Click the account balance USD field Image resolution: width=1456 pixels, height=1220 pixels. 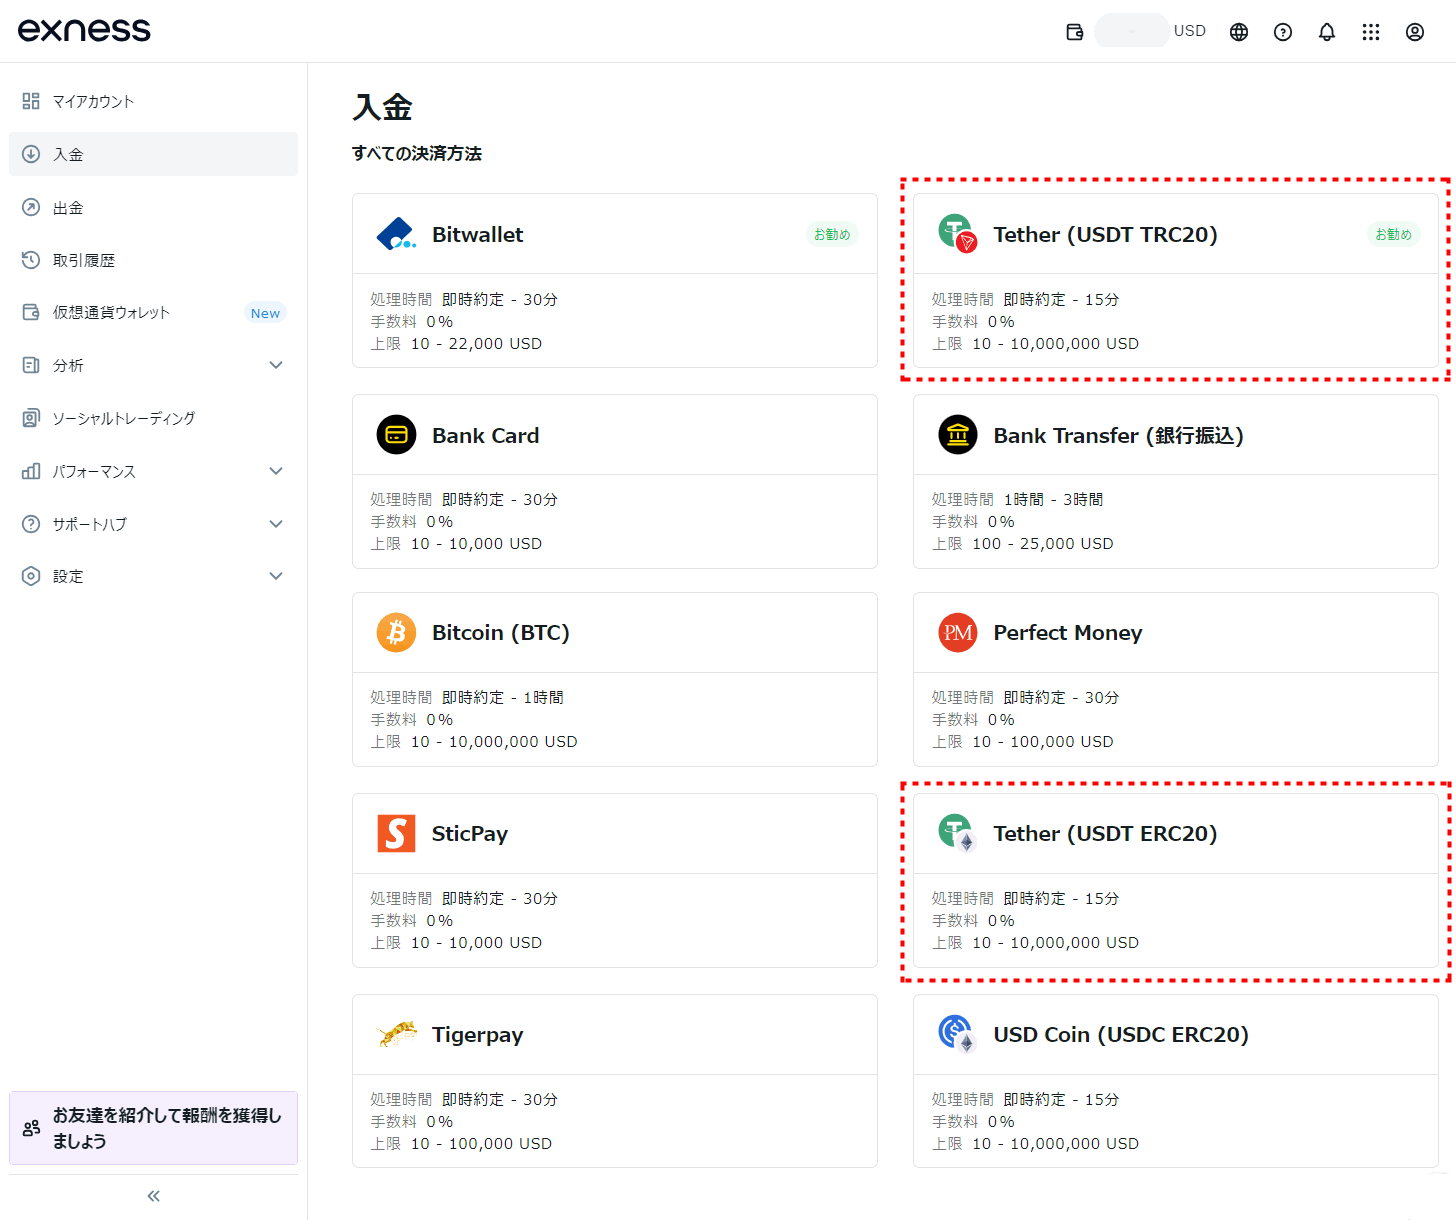pyautogui.click(x=1152, y=31)
